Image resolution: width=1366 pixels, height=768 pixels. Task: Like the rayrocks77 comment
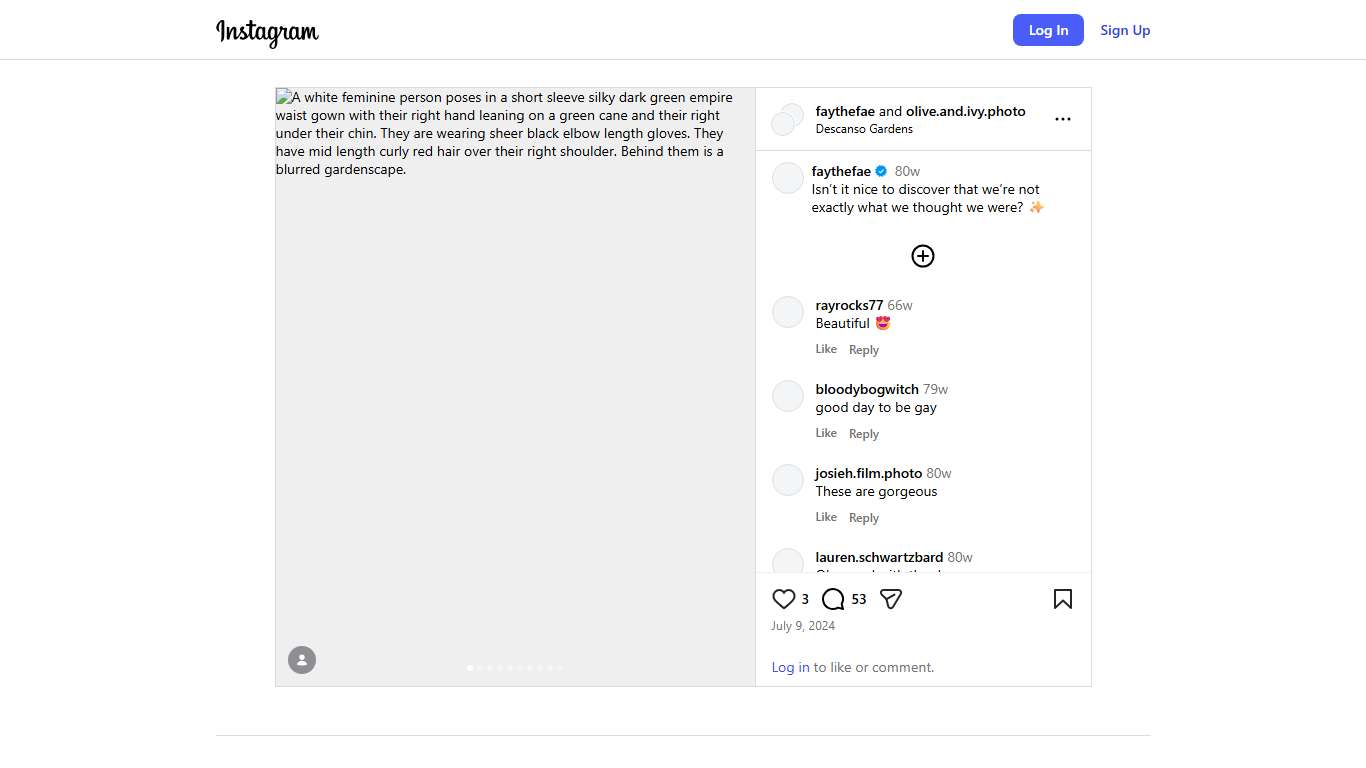point(826,349)
